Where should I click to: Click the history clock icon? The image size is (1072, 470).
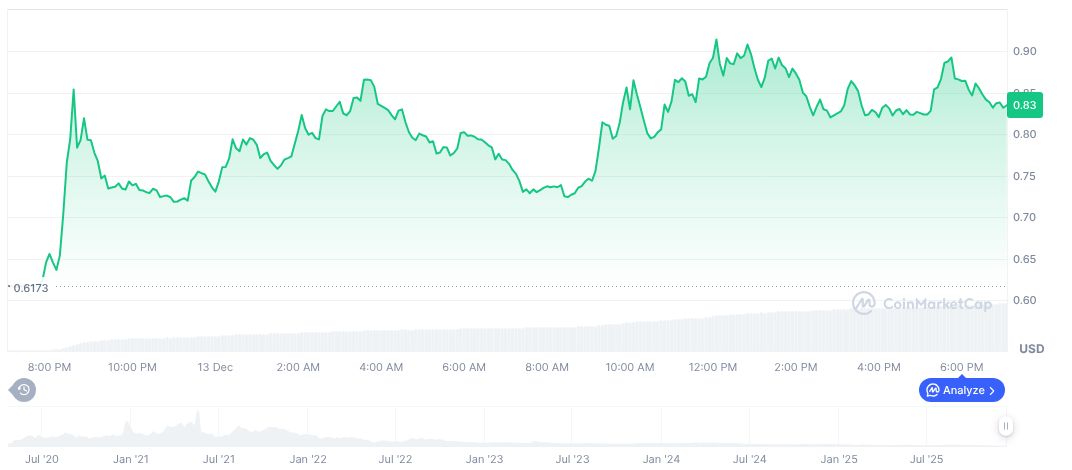click(x=23, y=390)
